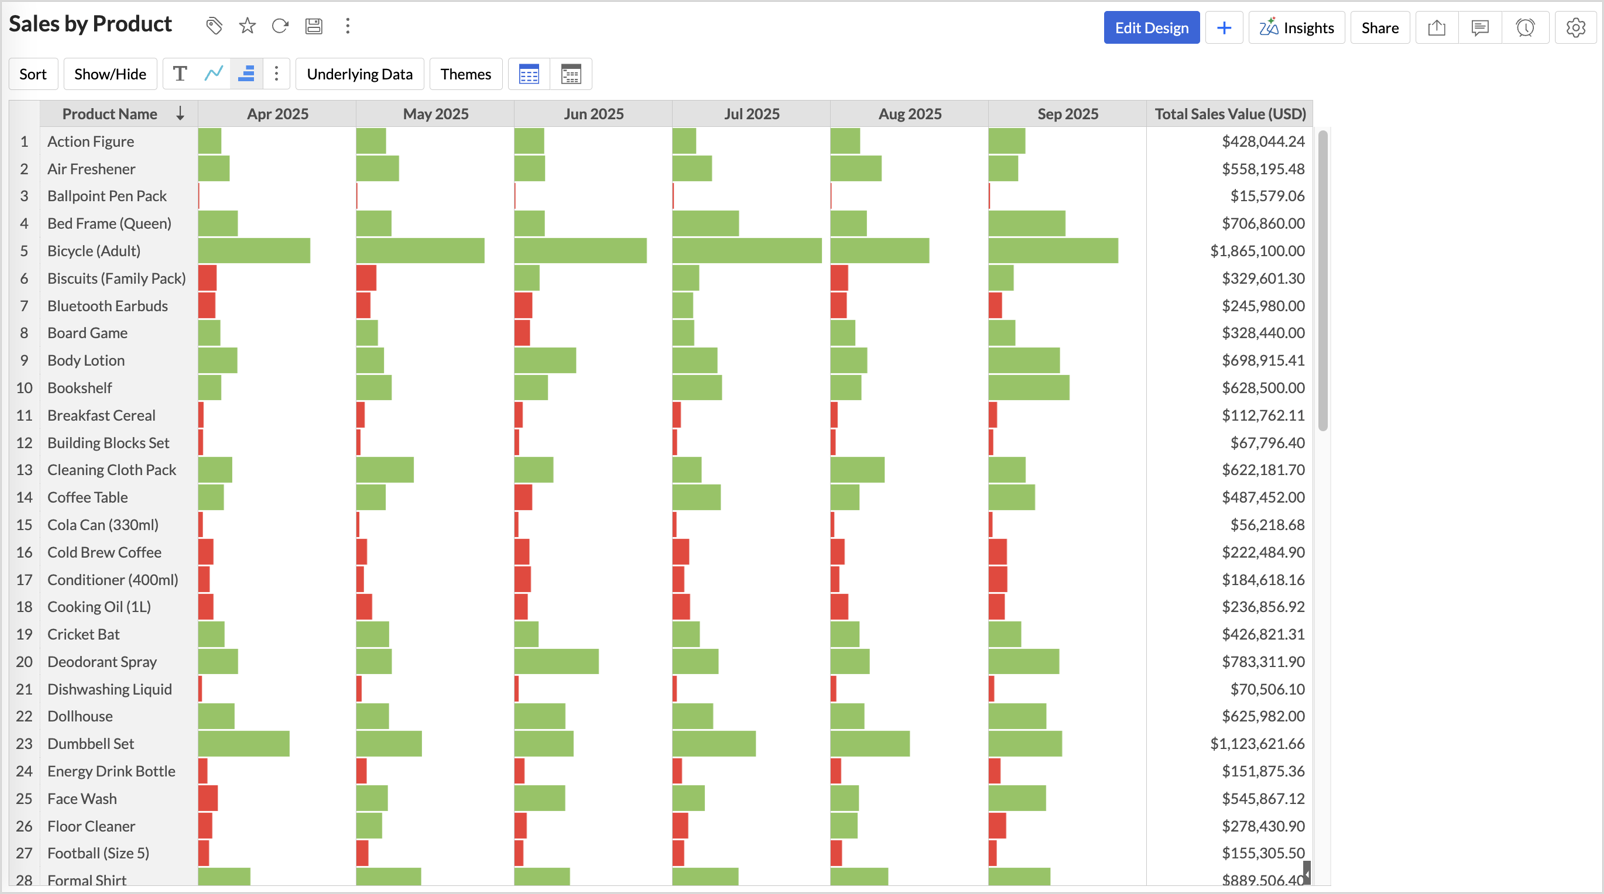The width and height of the screenshot is (1604, 894).
Task: Open the Sort menu
Action: 33,74
